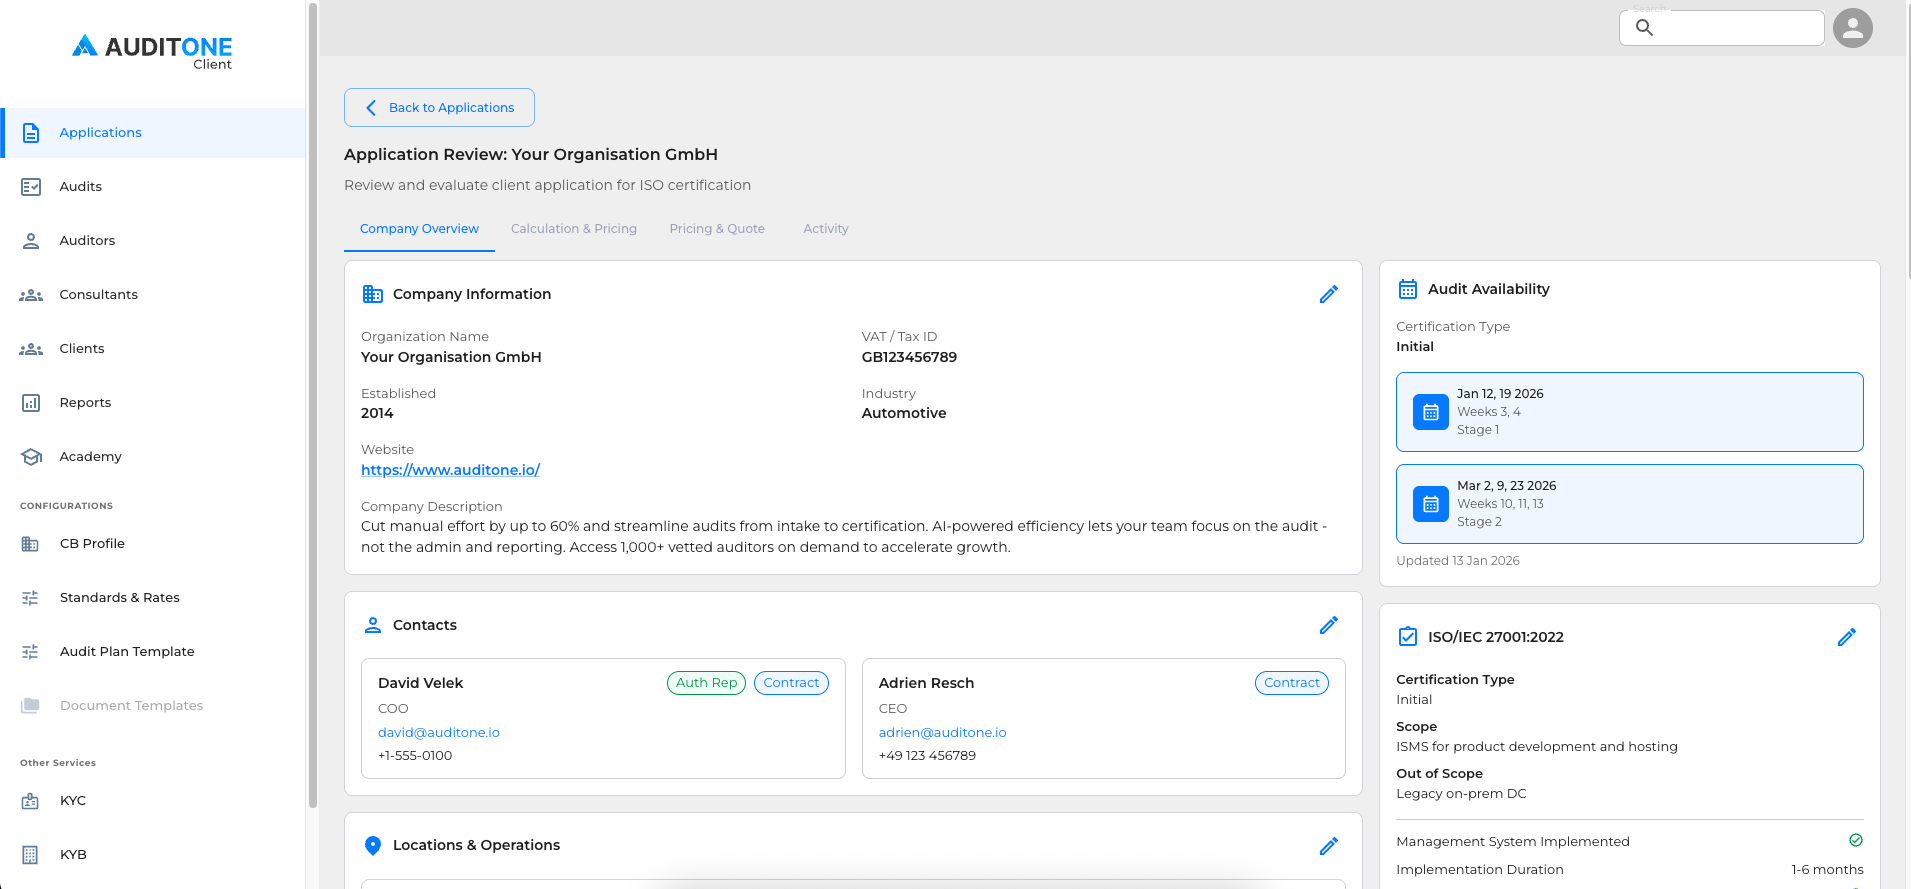This screenshot has height=889, width=1911.
Task: Click the Standards & Rates sliders icon
Action: [x=30, y=598]
